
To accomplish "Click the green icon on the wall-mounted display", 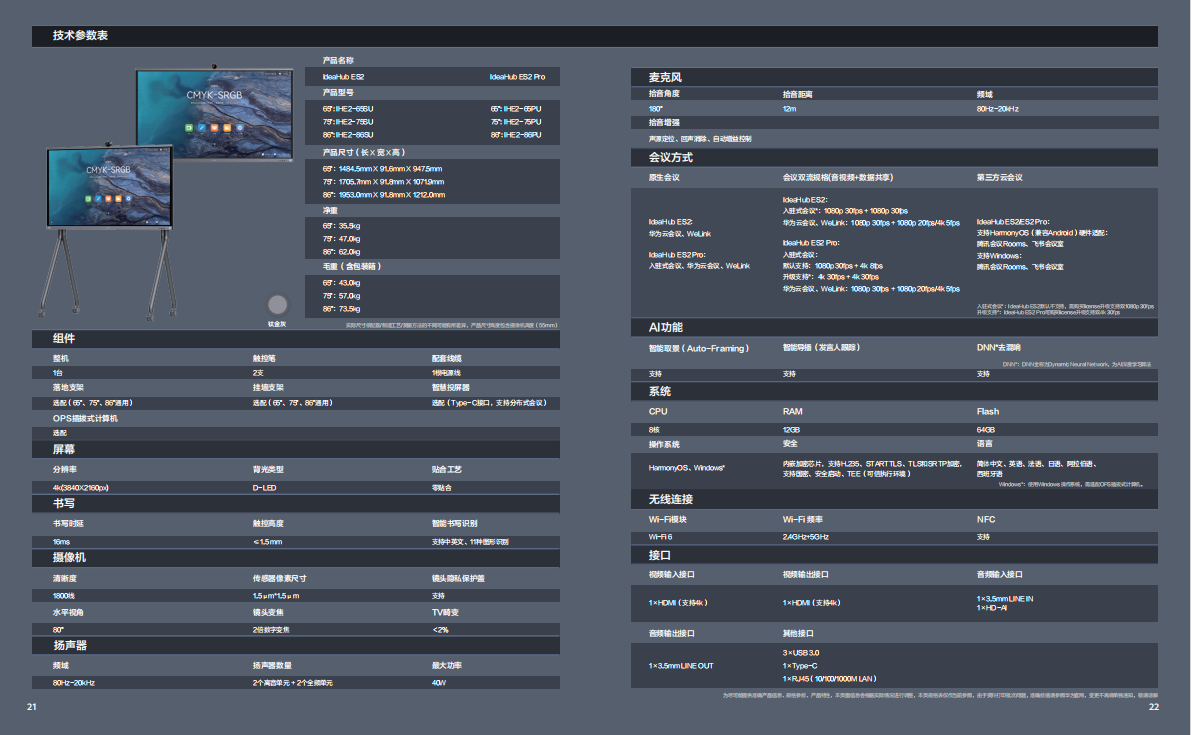I will coord(188,128).
